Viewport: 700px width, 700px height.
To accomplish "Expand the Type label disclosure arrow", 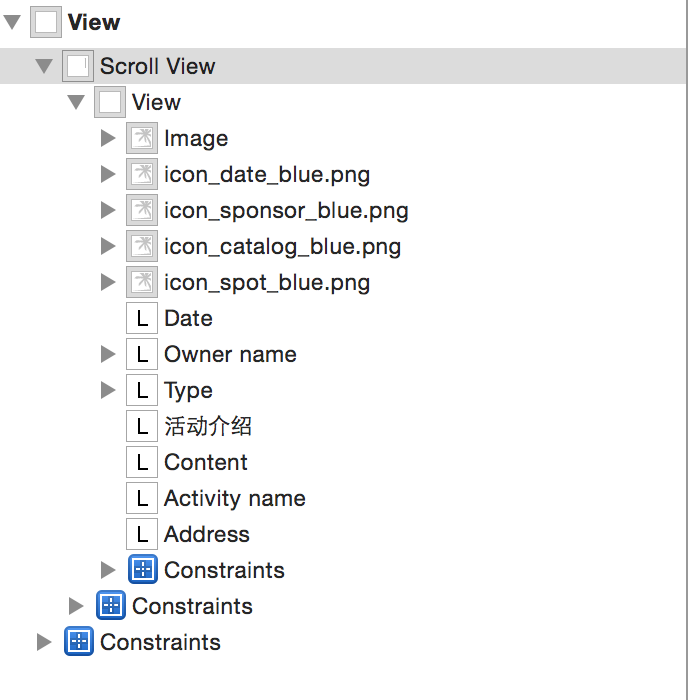I will point(108,390).
